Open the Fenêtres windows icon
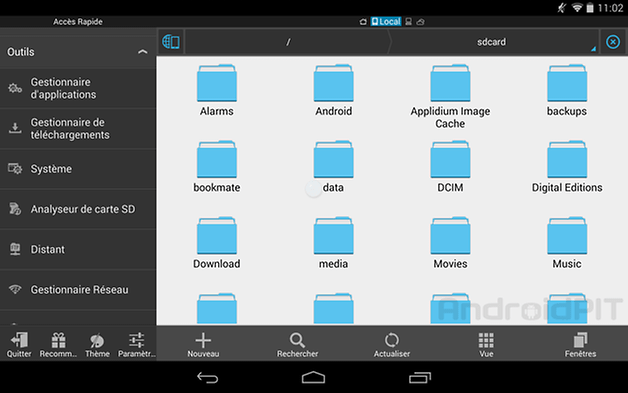The image size is (628, 393). [x=580, y=340]
